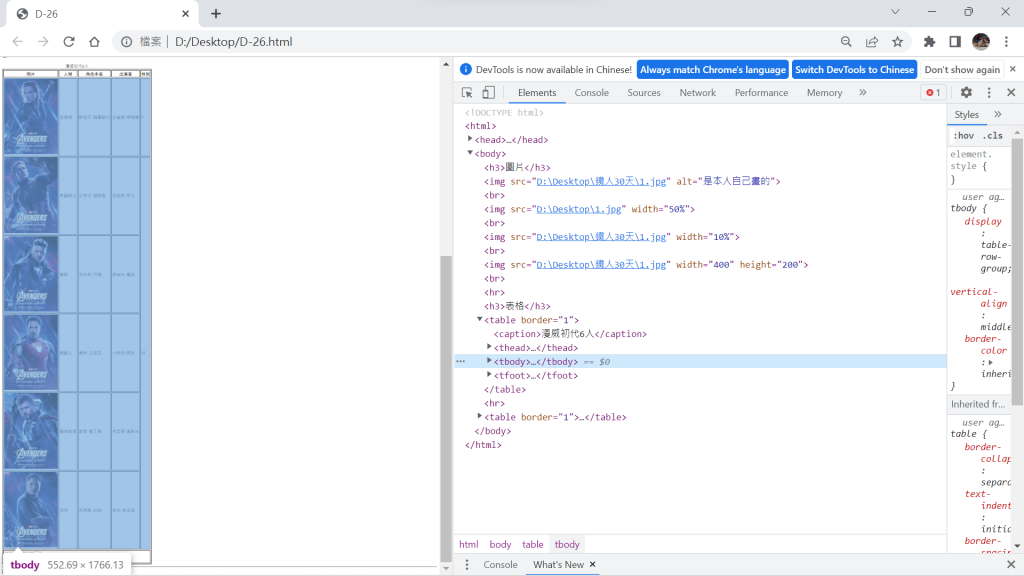Show the red error count badge

tap(933, 93)
